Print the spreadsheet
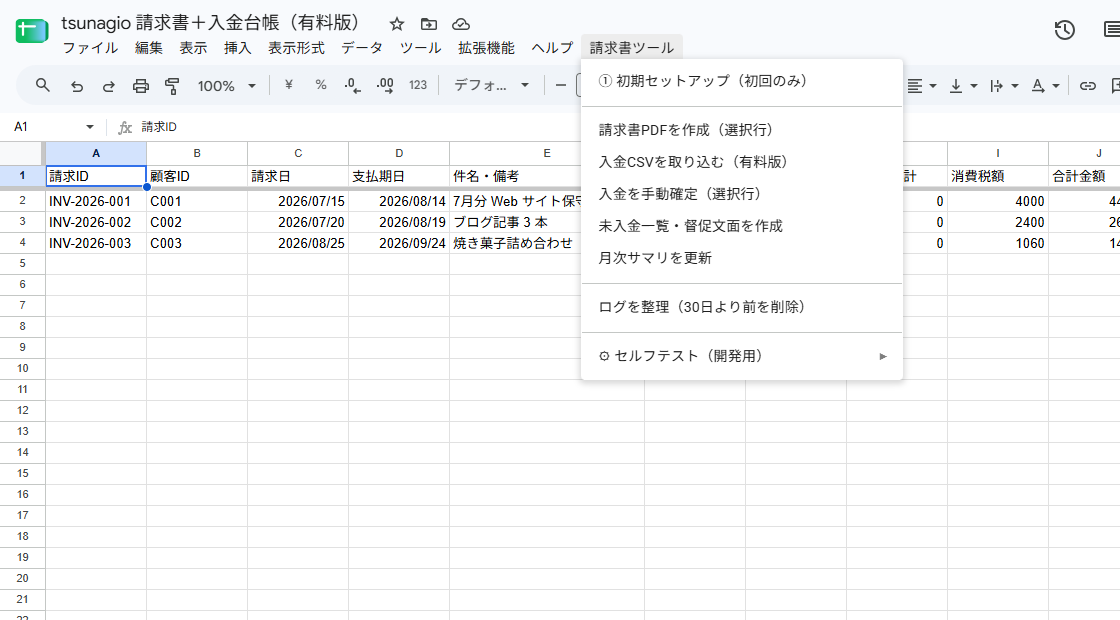 click(x=141, y=86)
